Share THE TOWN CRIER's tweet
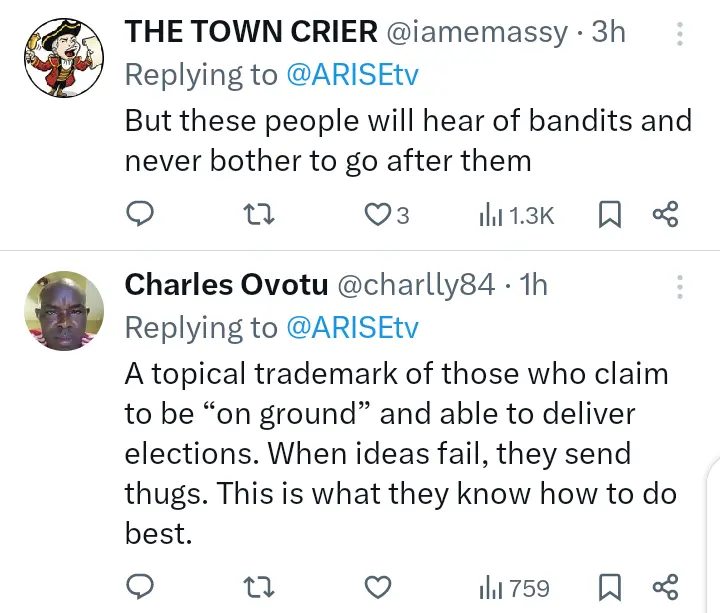 tap(665, 214)
